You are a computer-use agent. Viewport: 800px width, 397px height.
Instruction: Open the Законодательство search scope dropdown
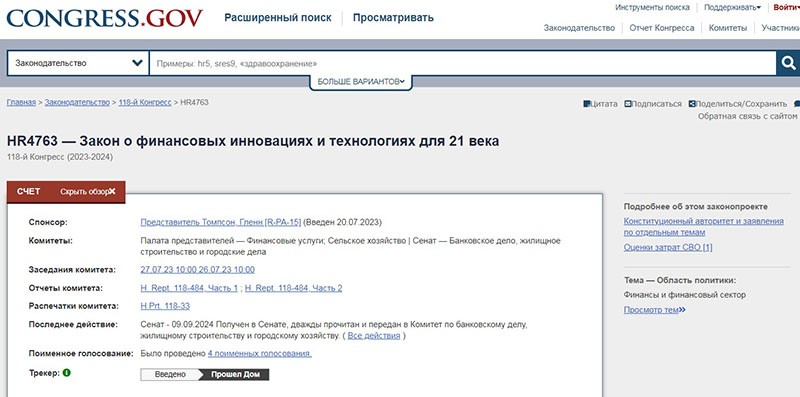point(78,63)
